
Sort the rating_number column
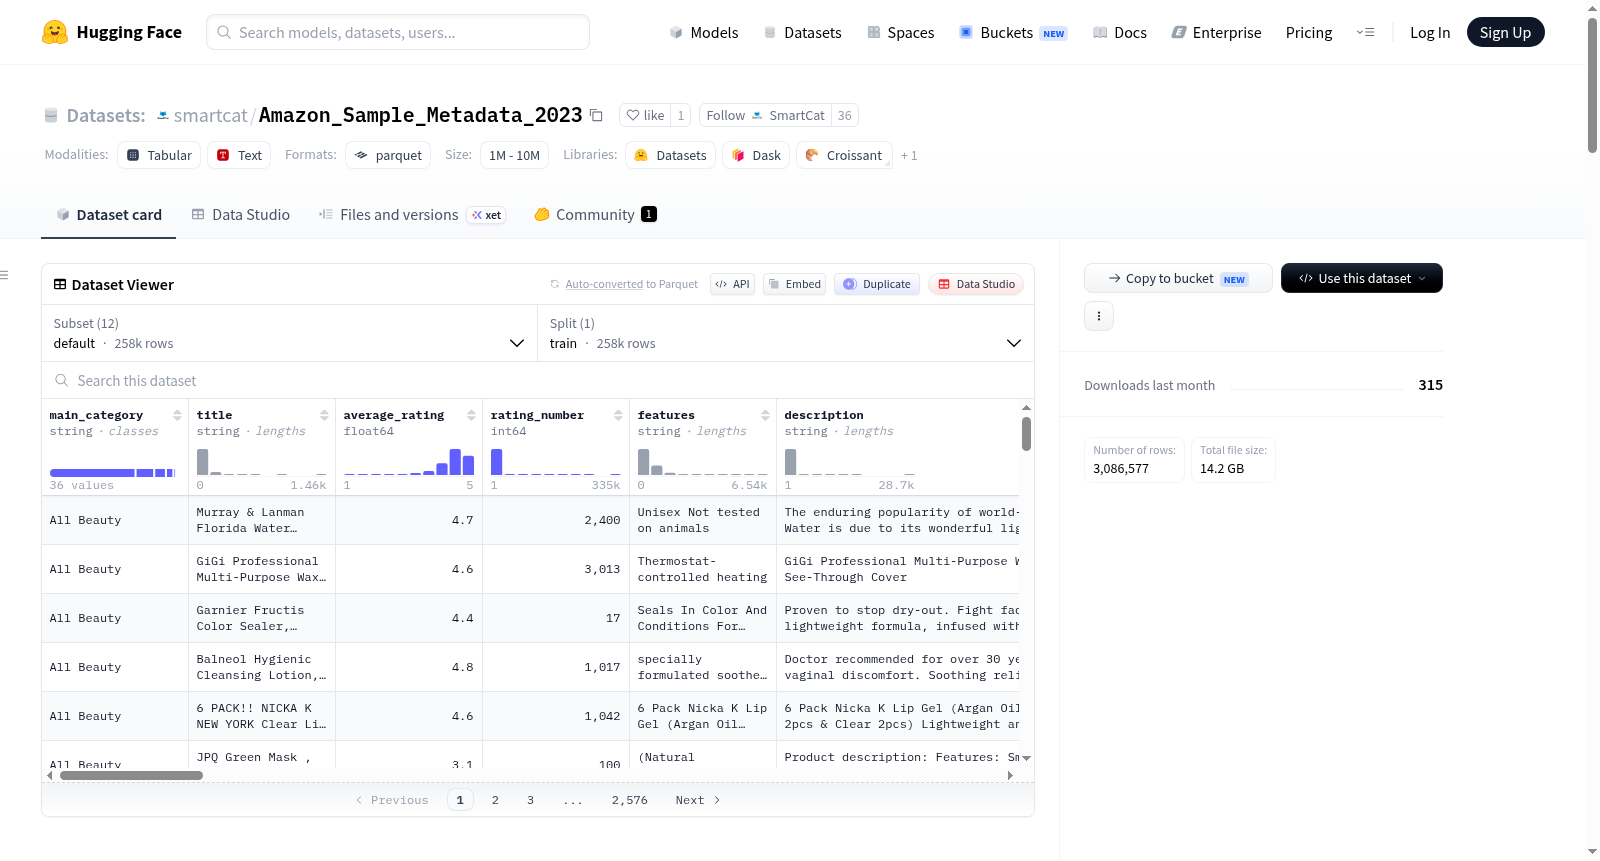[x=618, y=415]
